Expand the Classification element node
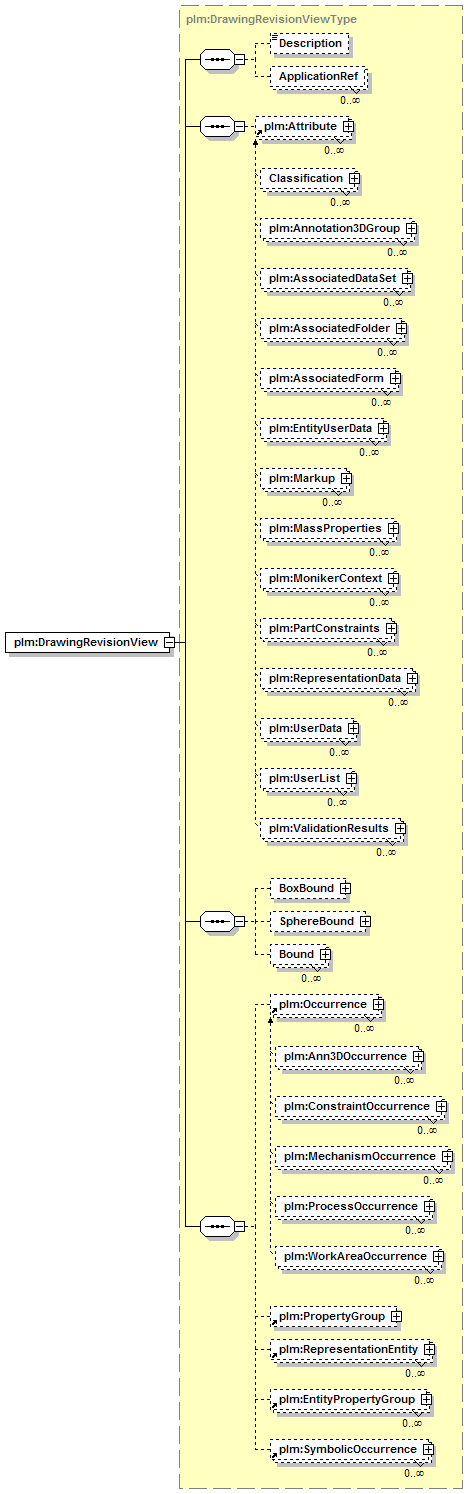 pyautogui.click(x=354, y=179)
